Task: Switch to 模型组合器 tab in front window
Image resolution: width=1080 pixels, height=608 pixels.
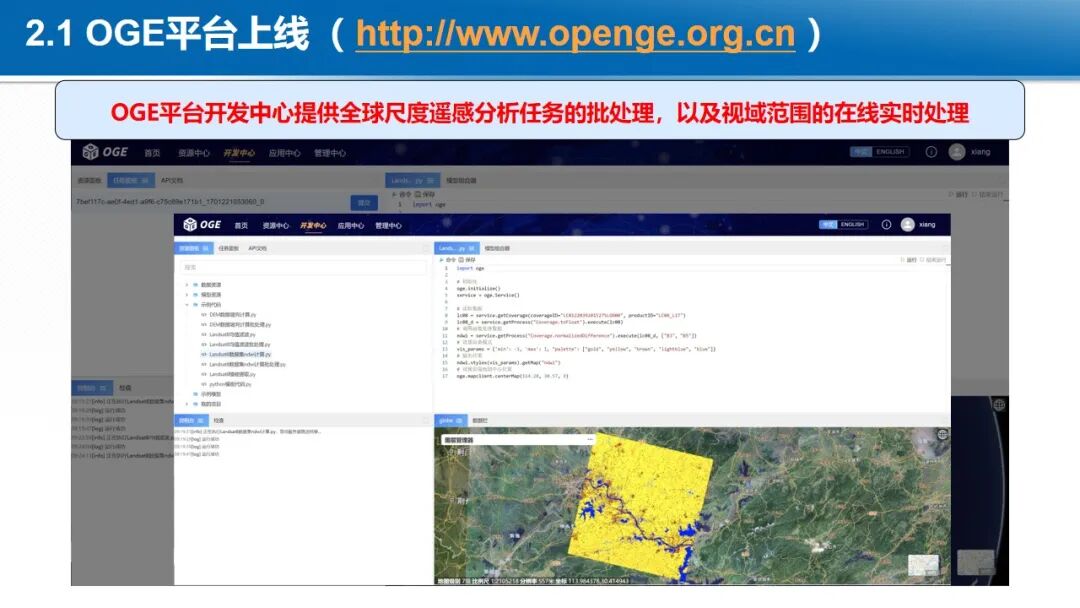Action: tap(497, 248)
